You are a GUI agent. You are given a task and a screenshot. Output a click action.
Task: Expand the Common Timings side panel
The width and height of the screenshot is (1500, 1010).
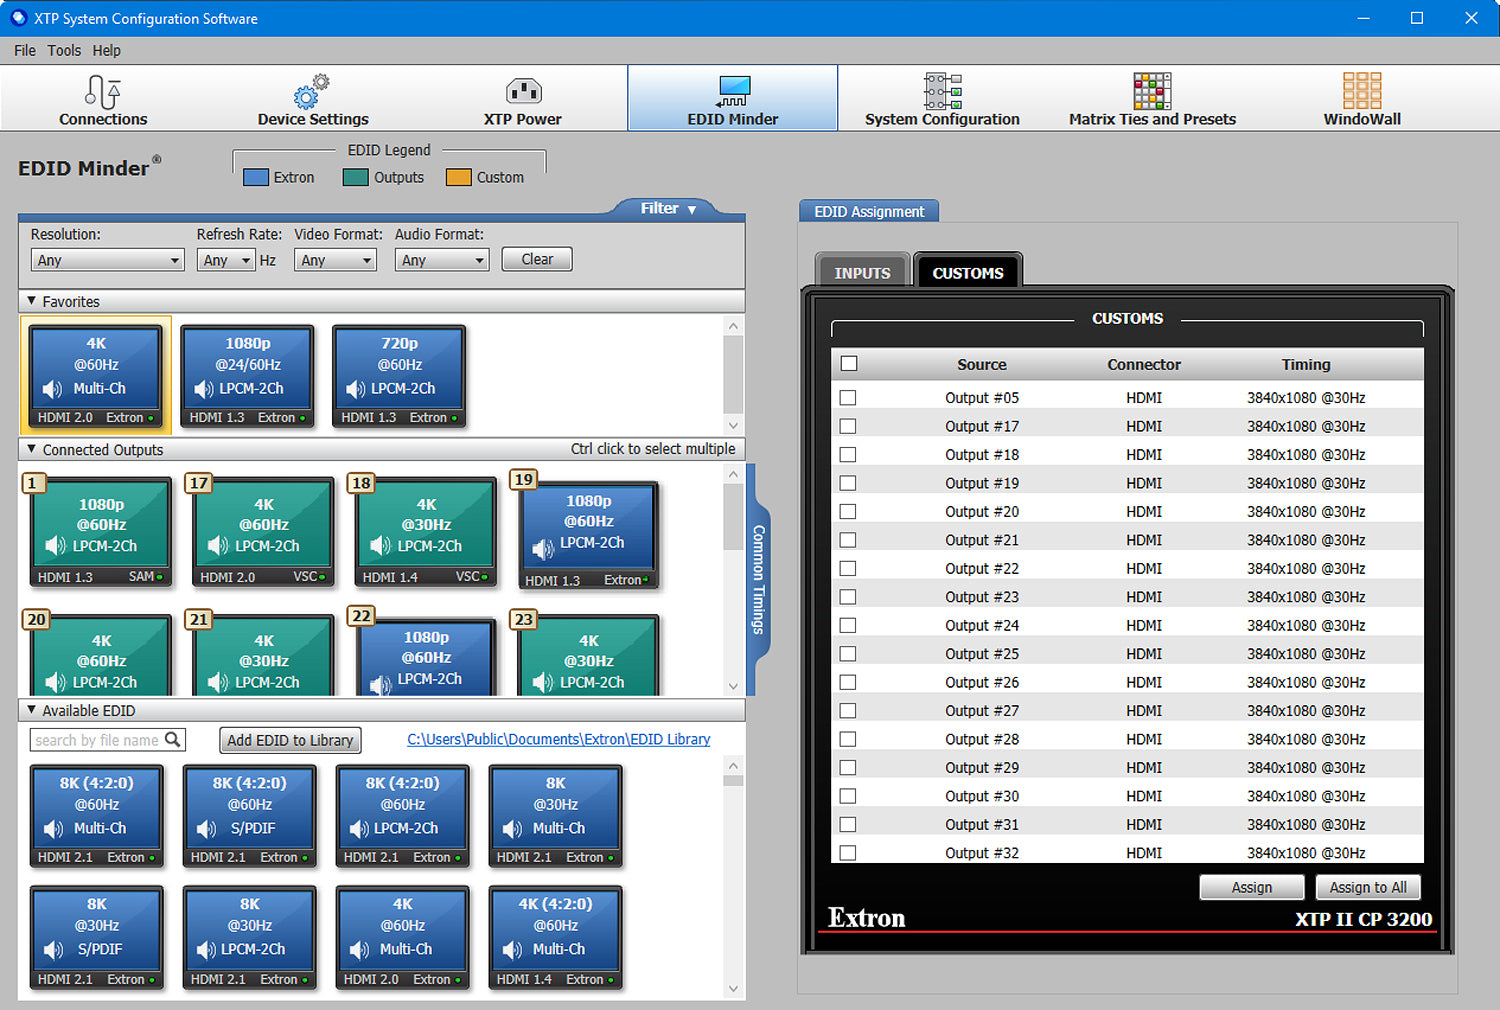click(x=758, y=580)
